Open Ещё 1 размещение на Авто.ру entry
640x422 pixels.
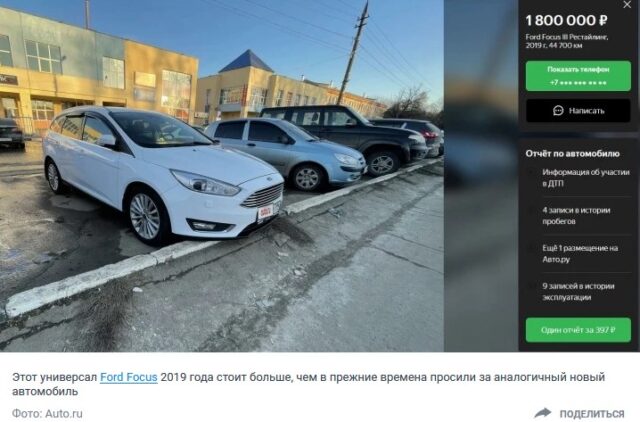580,253
